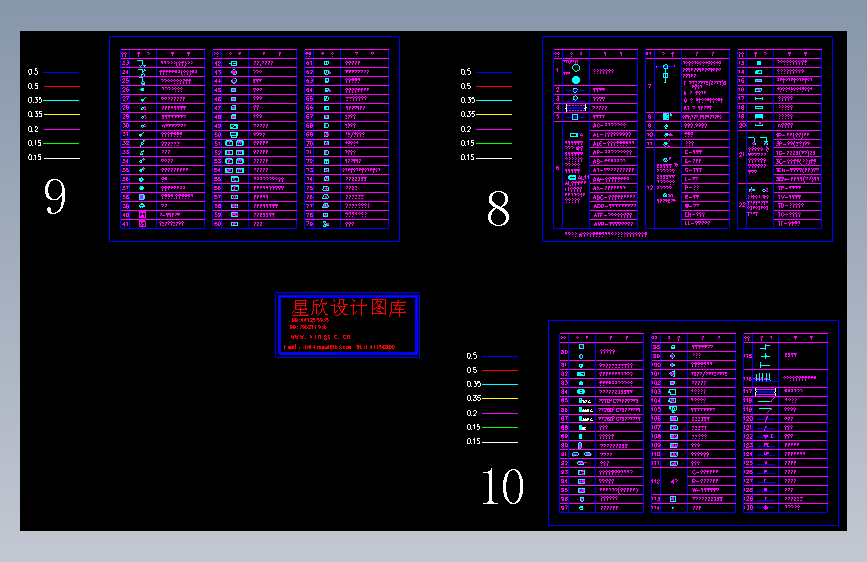
Task: Click the large sheet number 10
Action: pos(503,486)
